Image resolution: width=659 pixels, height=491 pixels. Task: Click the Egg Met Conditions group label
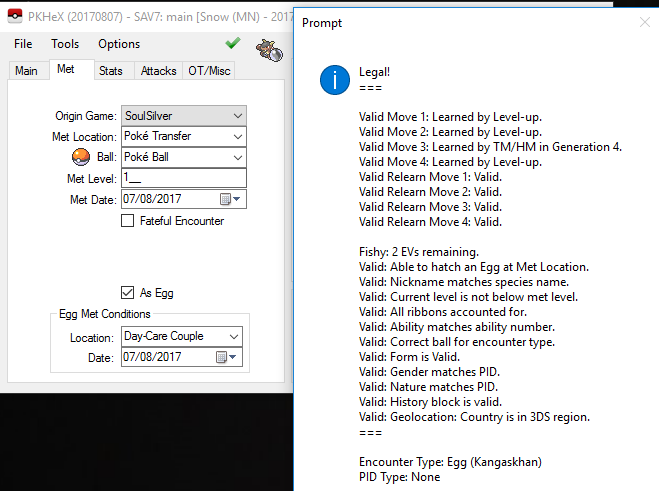tap(104, 314)
